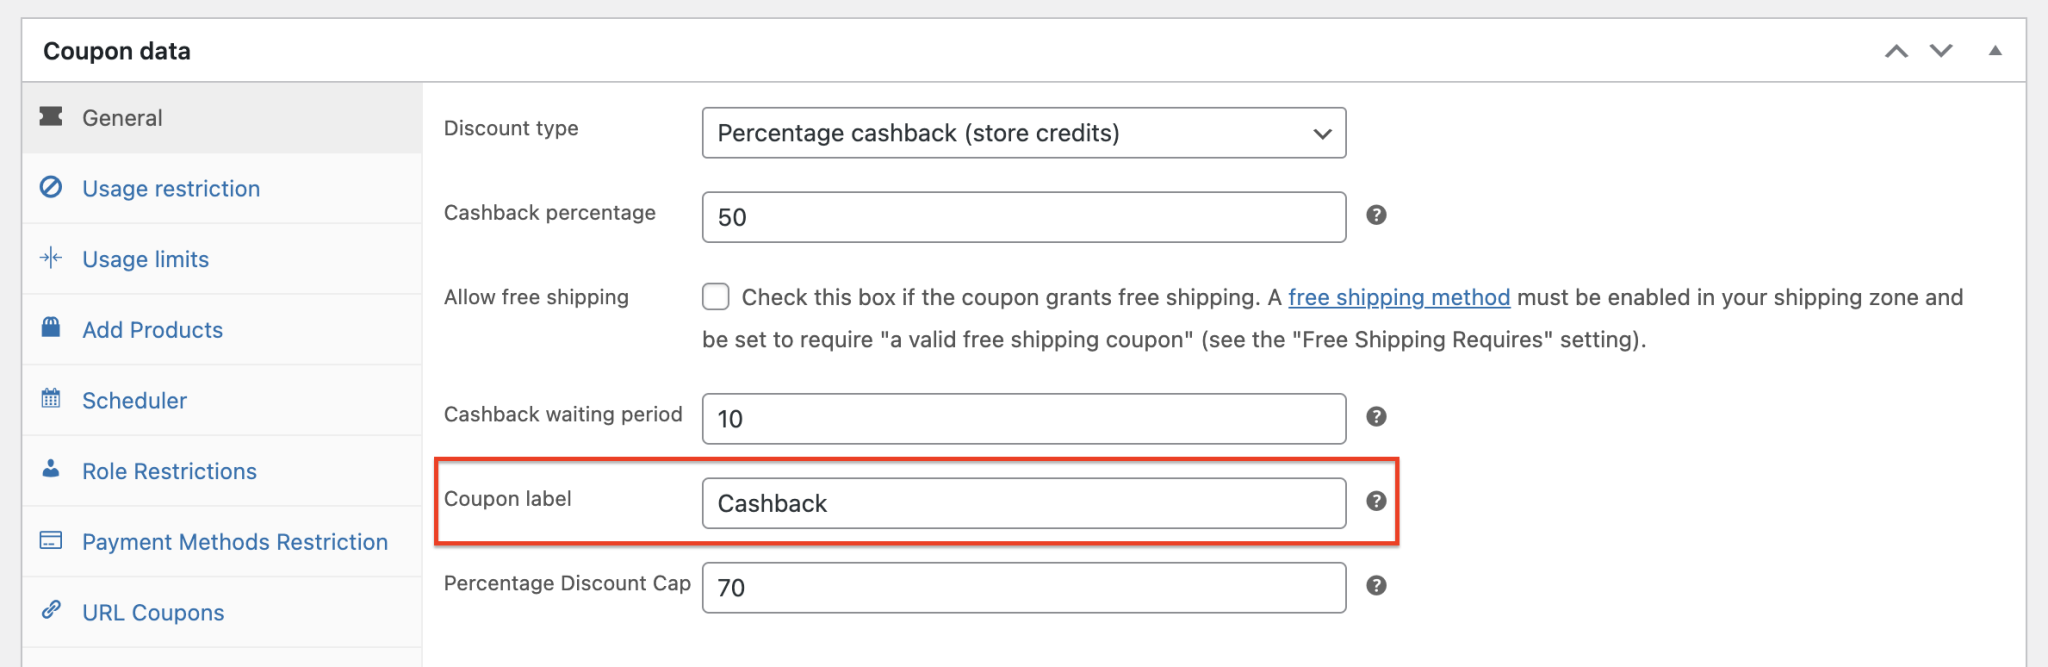Show help tooltip for Coupon label
The image size is (2048, 667).
[1376, 501]
